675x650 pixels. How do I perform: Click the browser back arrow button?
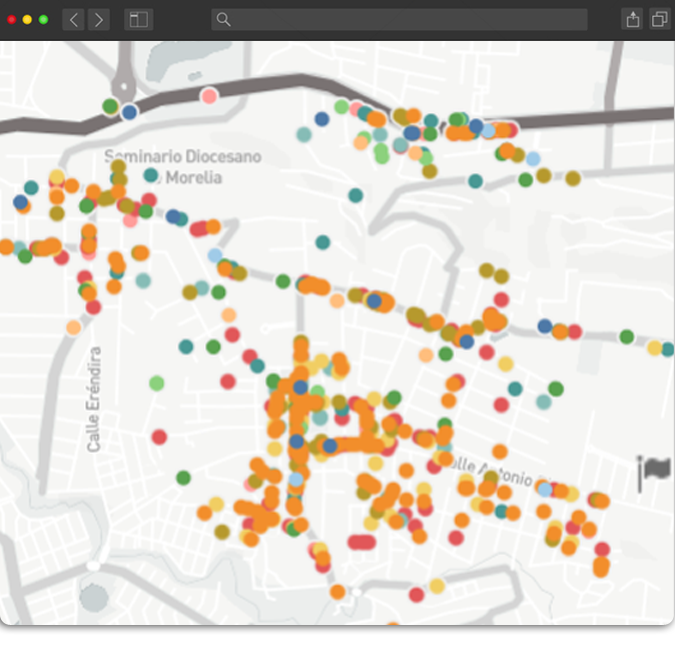coord(74,19)
